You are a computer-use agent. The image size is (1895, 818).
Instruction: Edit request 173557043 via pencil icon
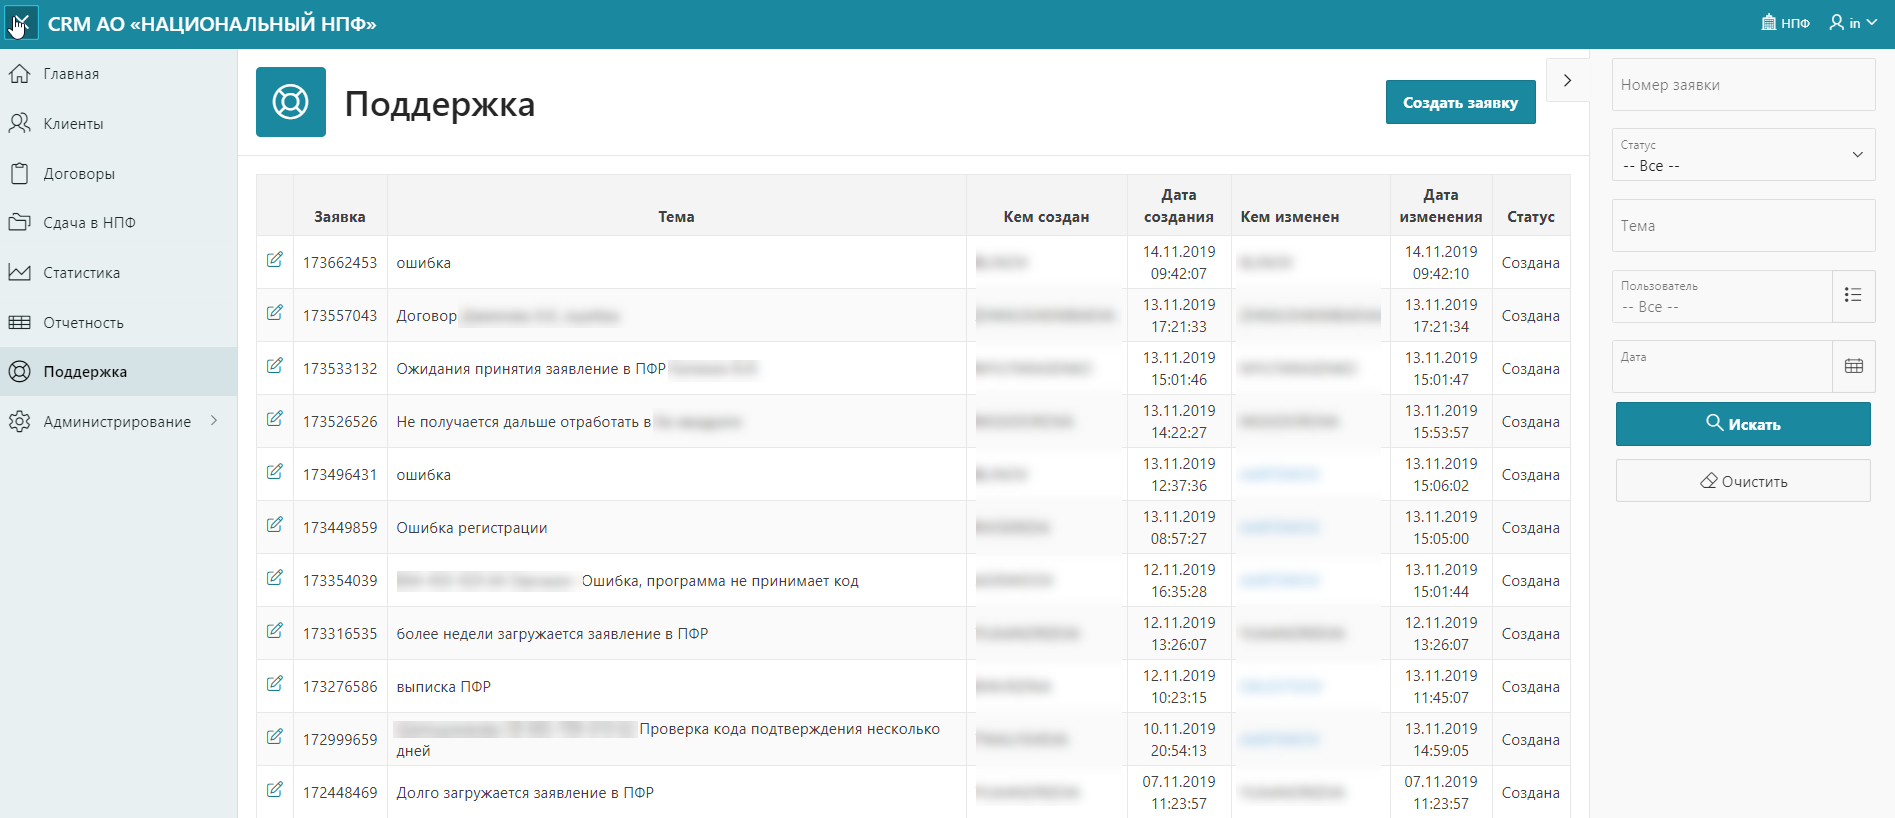(274, 313)
